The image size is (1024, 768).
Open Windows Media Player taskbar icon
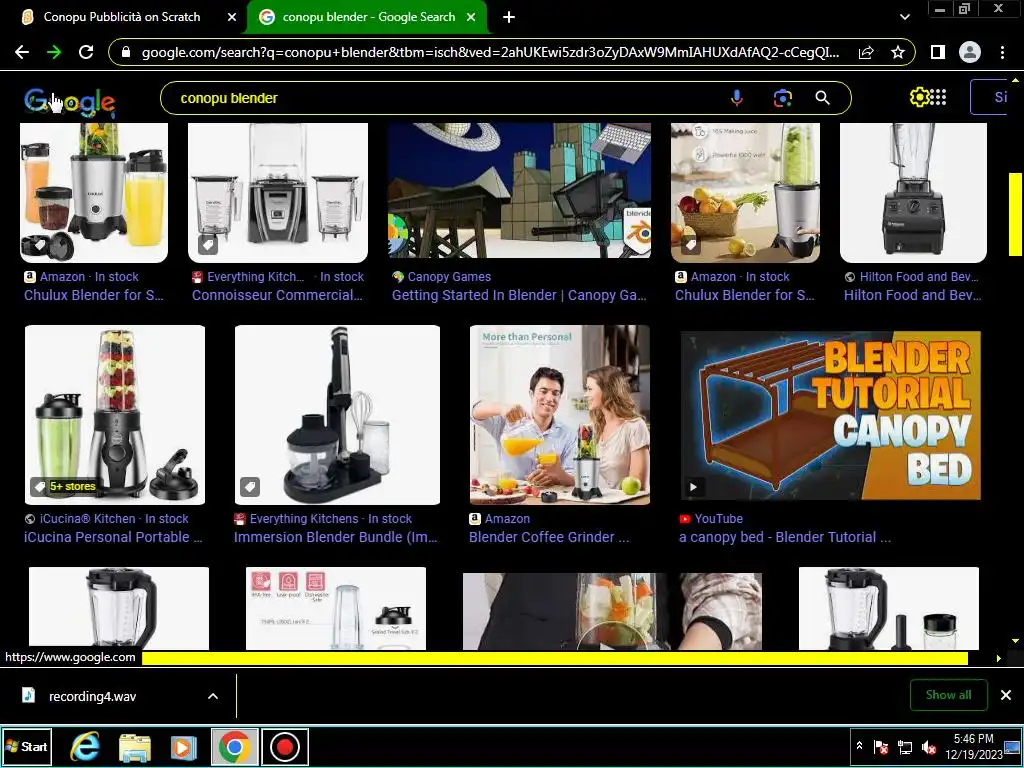point(184,747)
